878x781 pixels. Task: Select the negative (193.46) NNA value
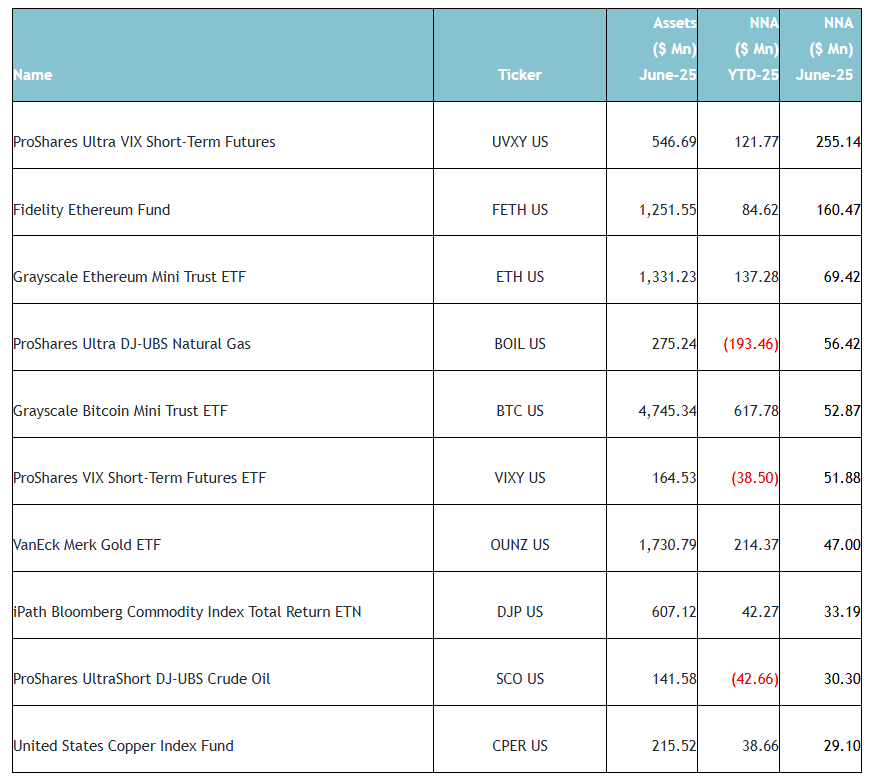tap(750, 344)
